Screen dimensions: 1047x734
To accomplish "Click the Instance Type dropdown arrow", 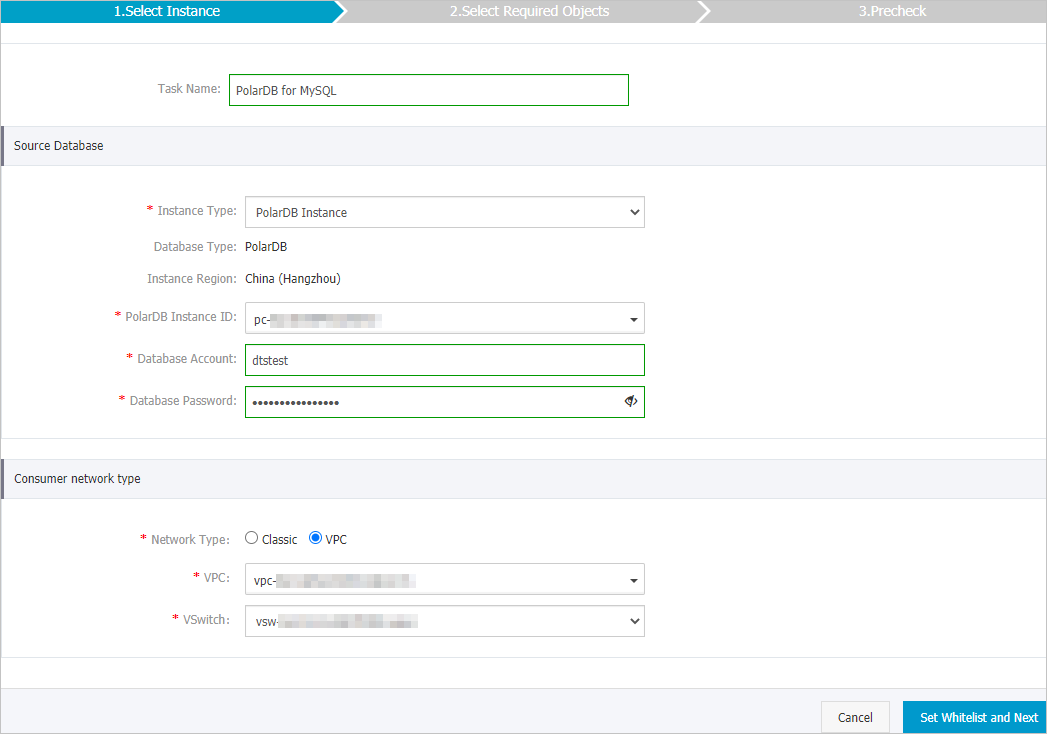I will (633, 212).
